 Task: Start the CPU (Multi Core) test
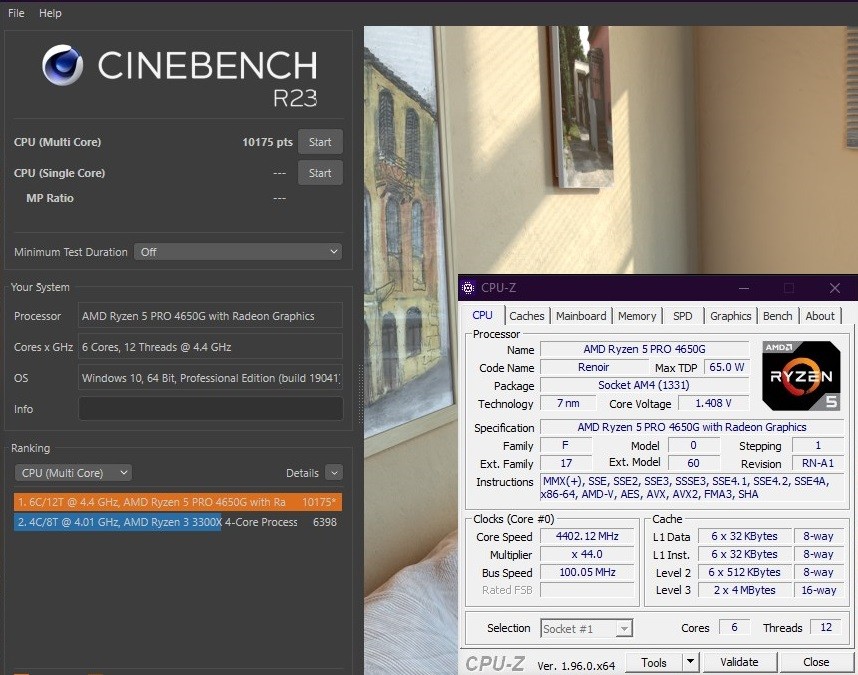[320, 142]
